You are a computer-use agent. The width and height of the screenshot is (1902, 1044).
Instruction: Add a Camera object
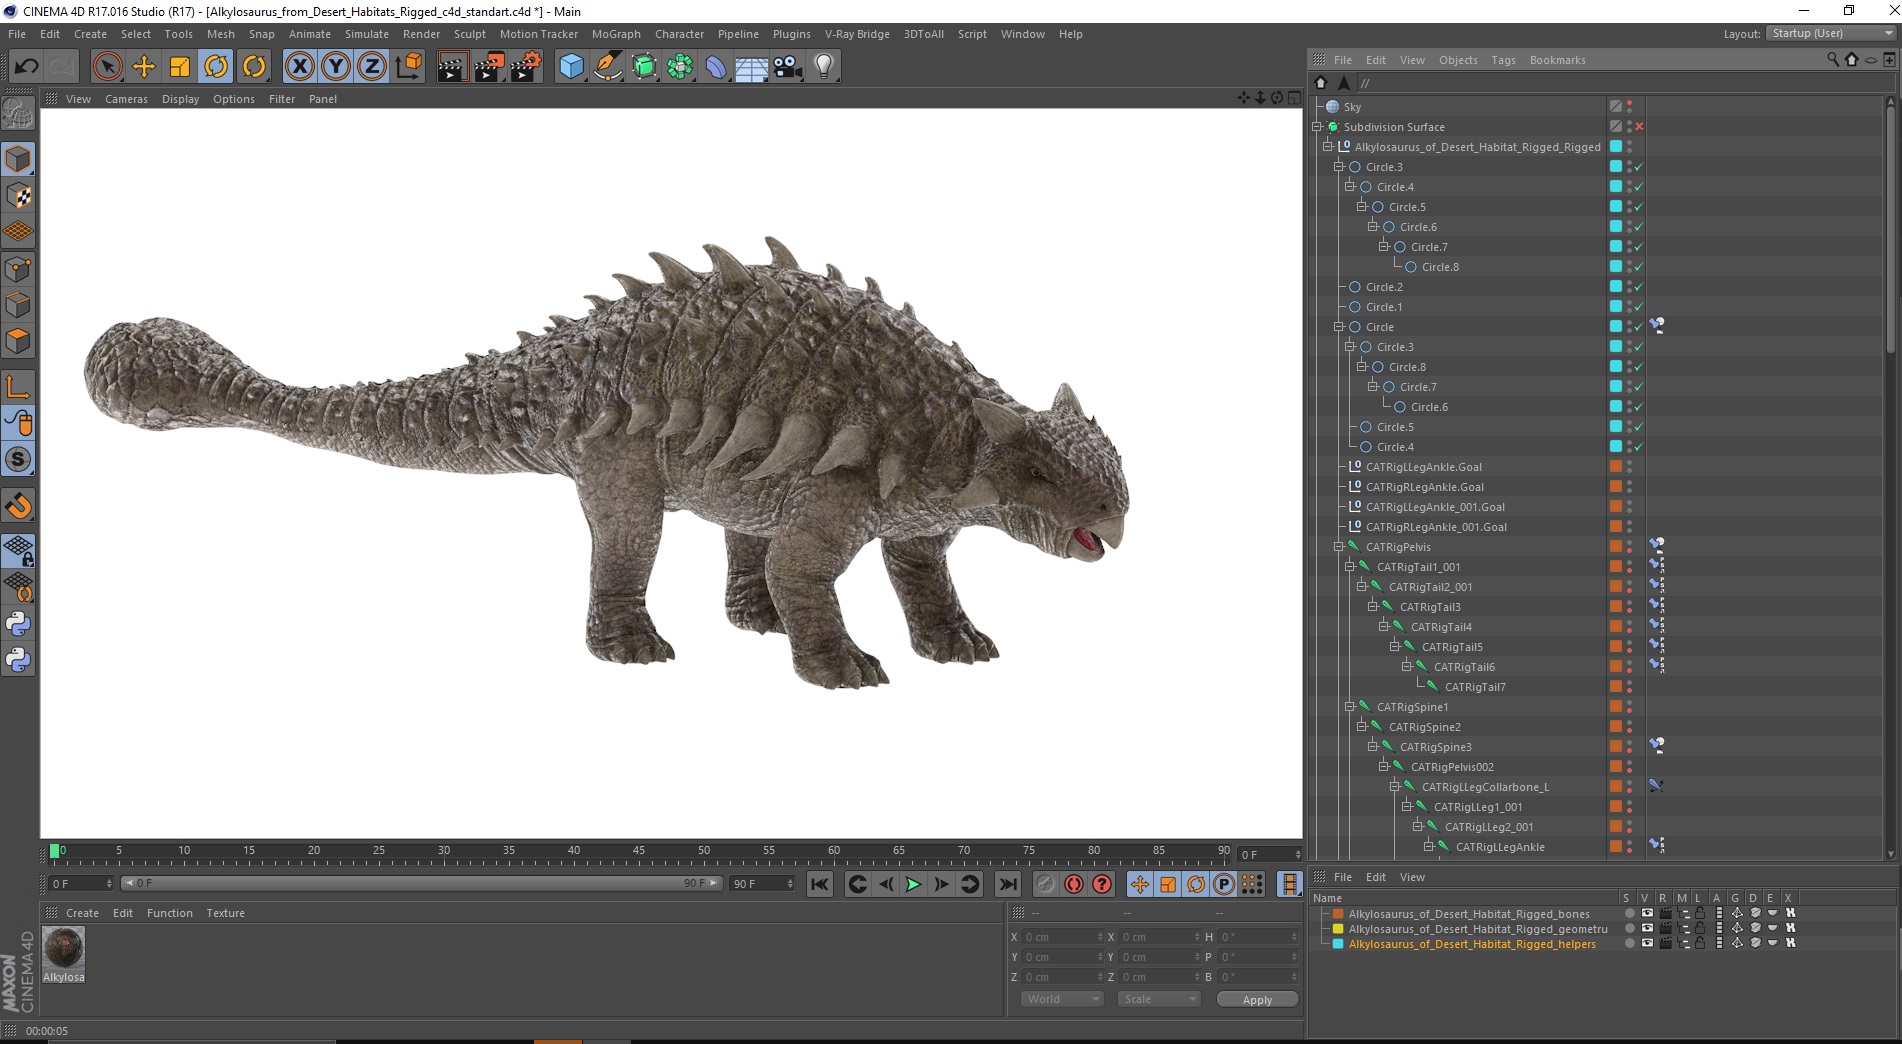[x=788, y=67]
